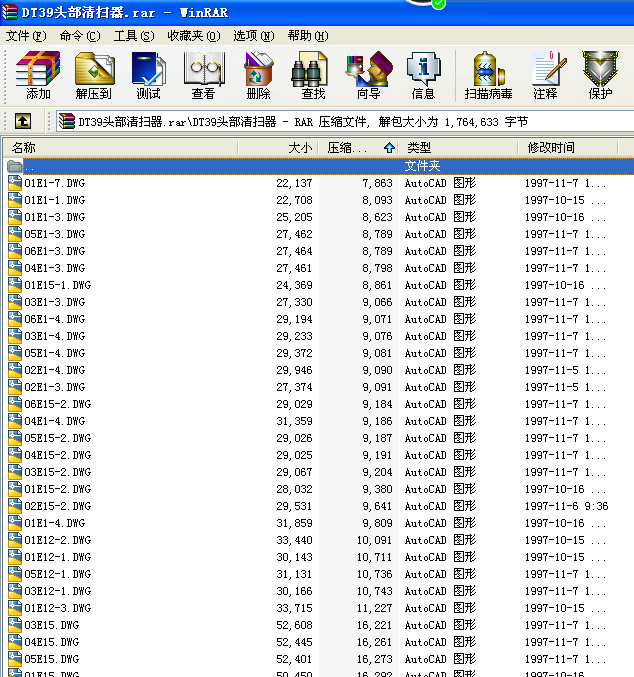Select the 01E1-7.DWG file icon
The height and width of the screenshot is (677, 634).
tap(15, 183)
